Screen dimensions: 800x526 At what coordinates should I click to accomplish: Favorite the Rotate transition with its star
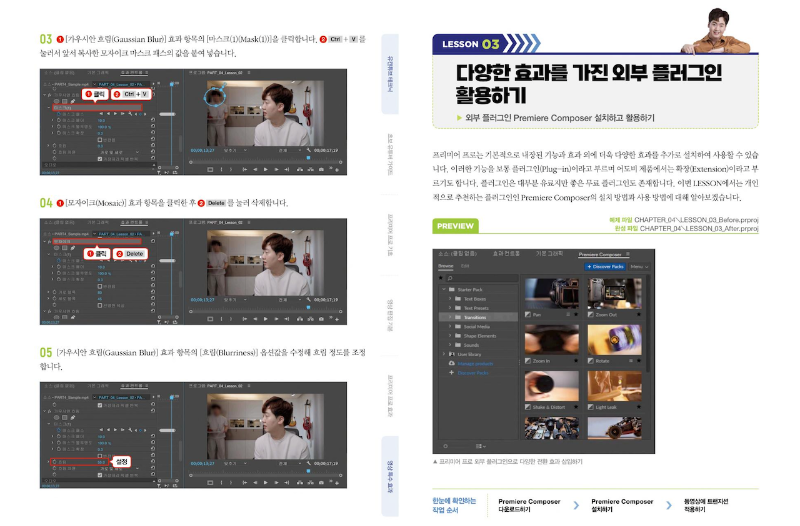pyautogui.click(x=639, y=361)
